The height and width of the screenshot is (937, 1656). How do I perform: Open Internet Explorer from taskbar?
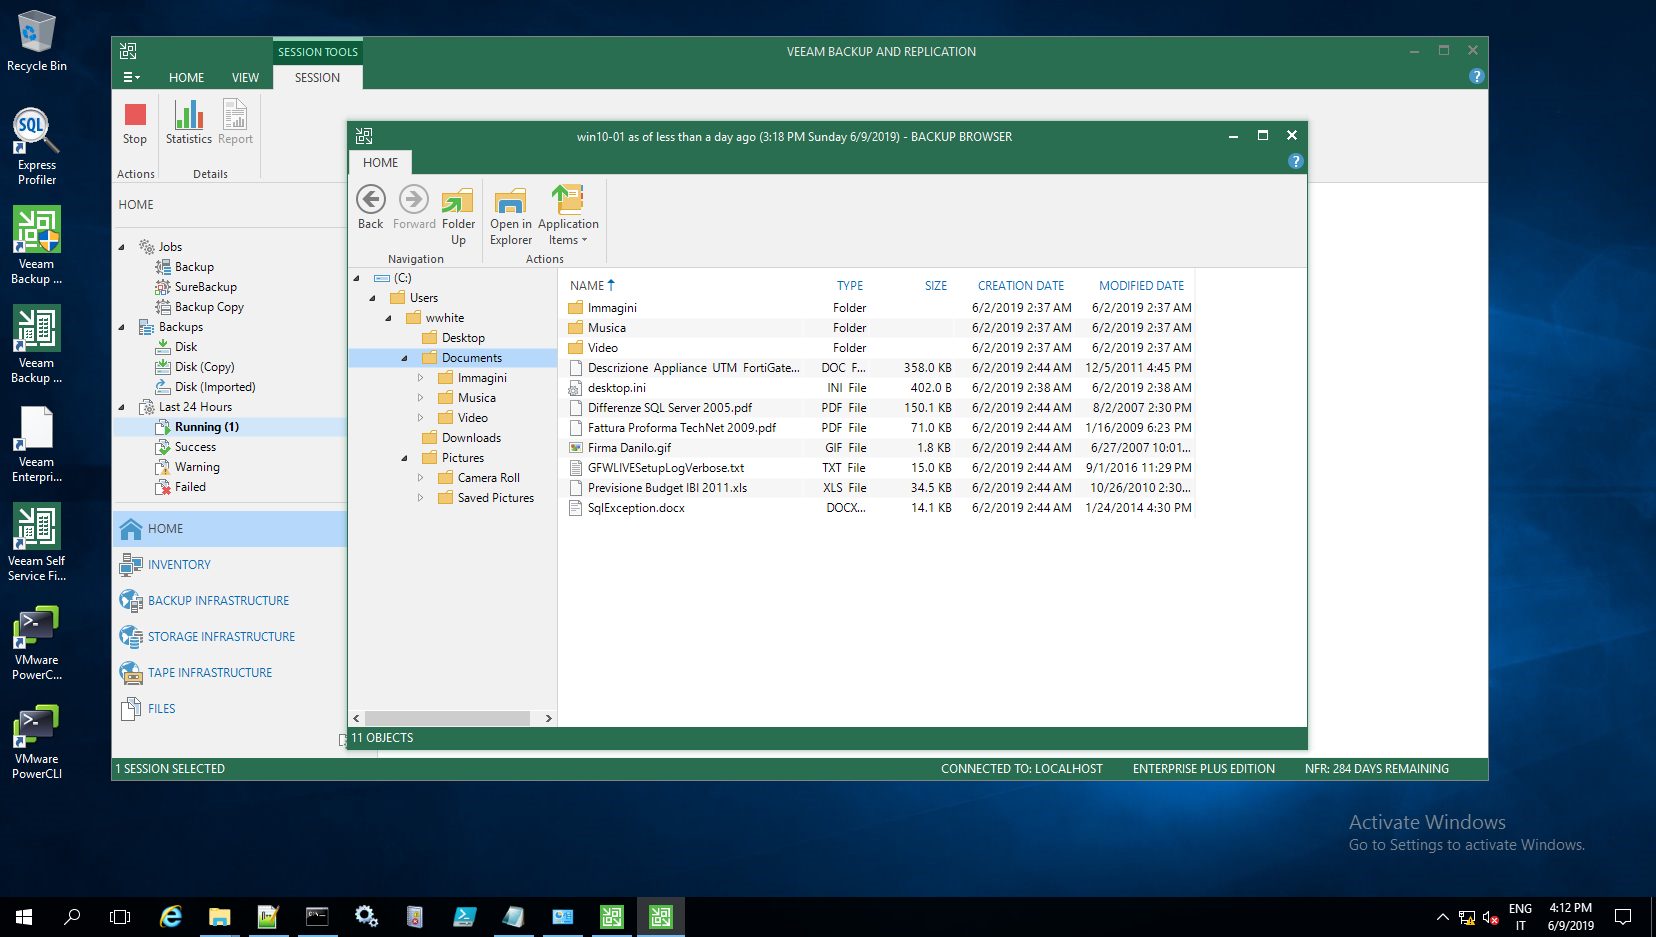(x=171, y=917)
